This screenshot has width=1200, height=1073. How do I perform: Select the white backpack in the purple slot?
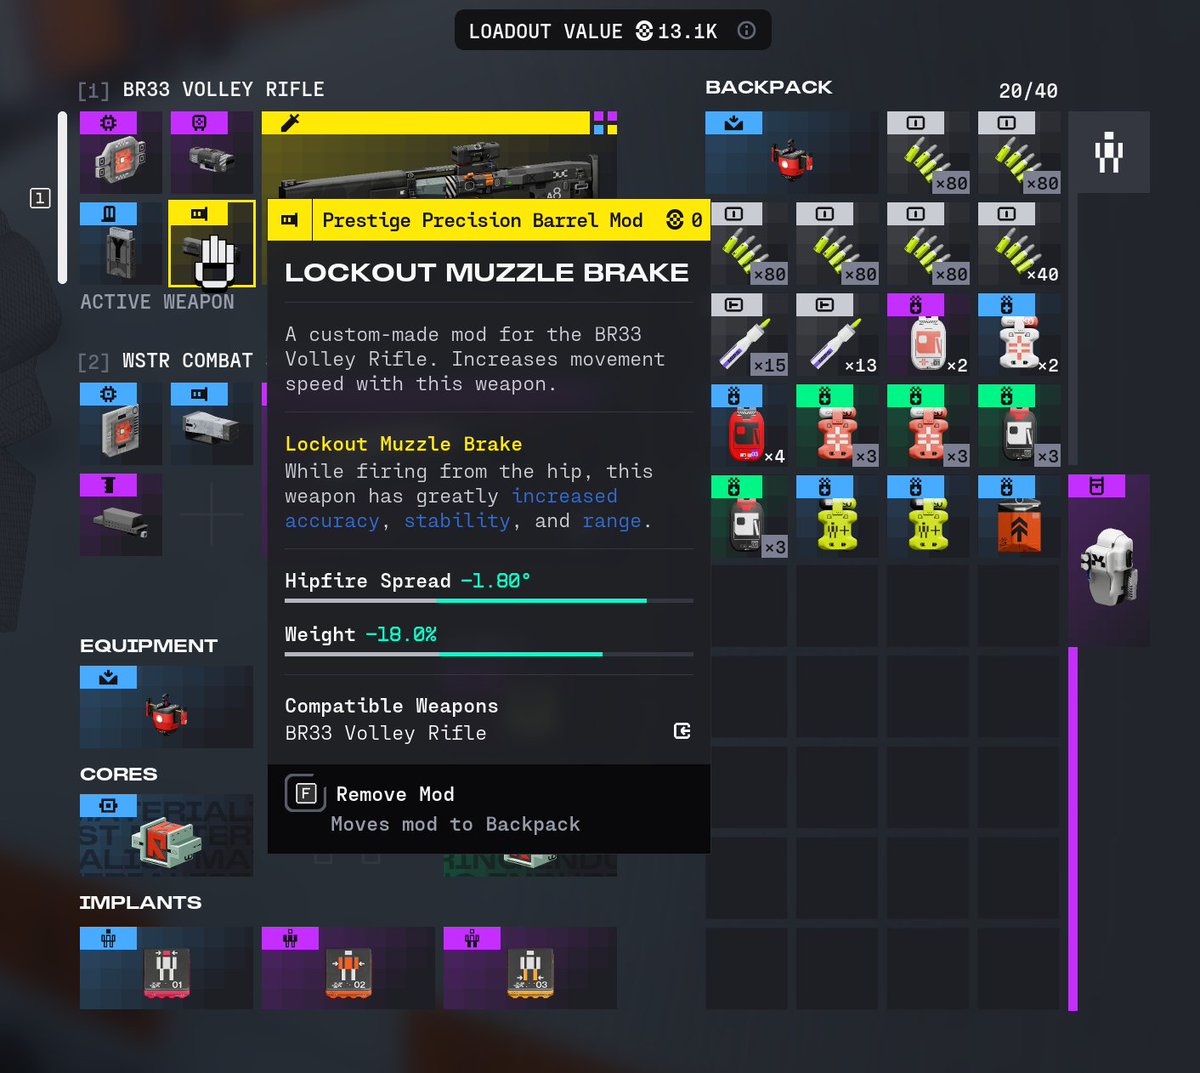point(1109,561)
